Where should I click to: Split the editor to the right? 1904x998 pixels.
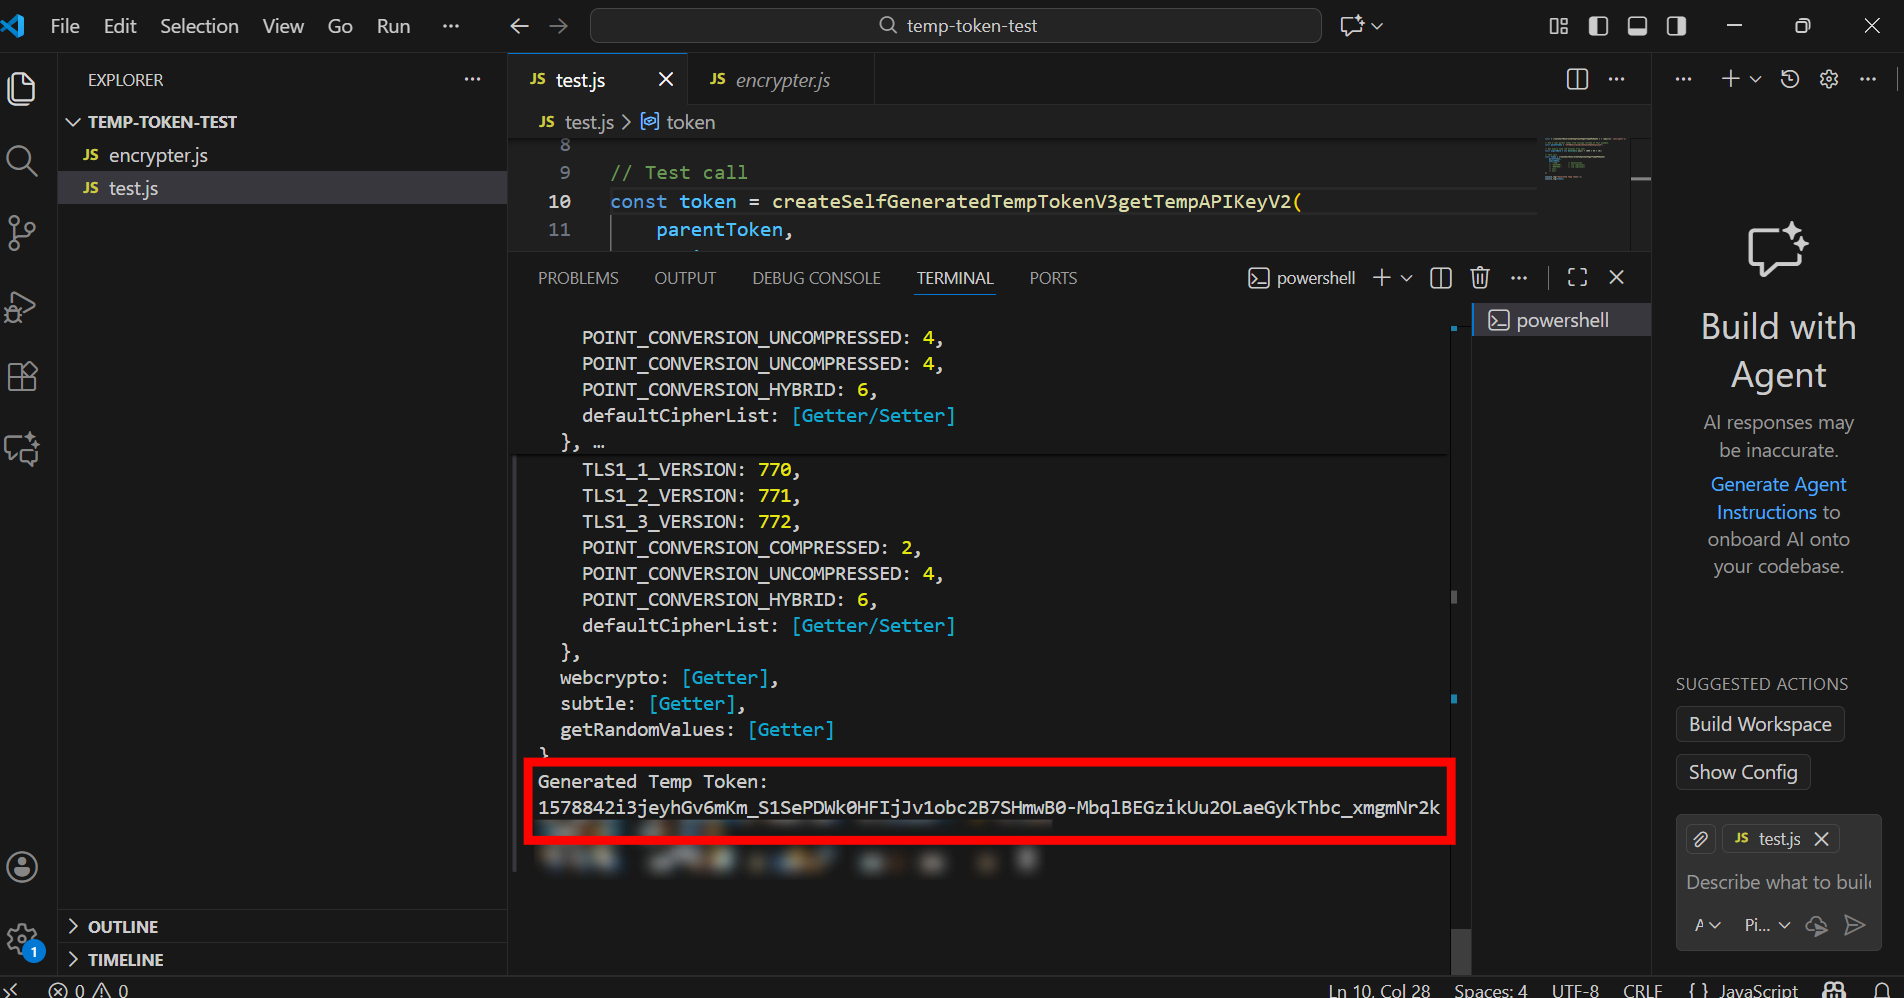1577,80
